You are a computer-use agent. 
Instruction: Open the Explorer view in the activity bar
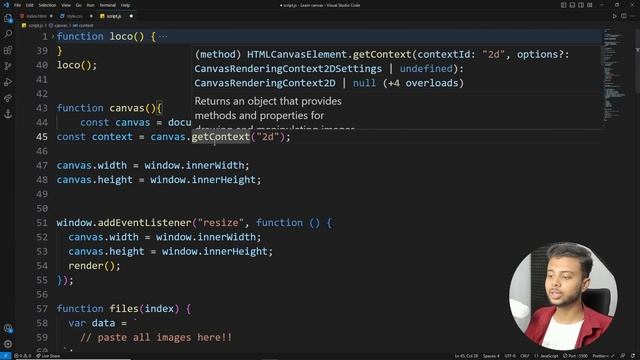click(x=8, y=18)
